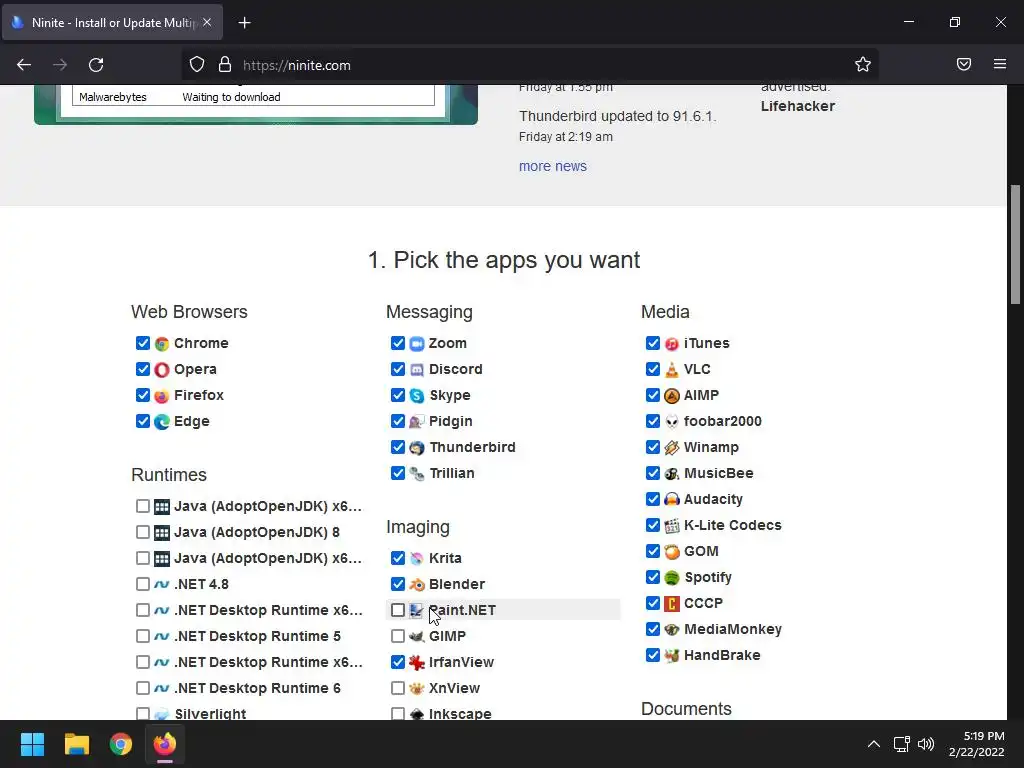Click the Lifehacker bold text
This screenshot has width=1024, height=768.
797,106
